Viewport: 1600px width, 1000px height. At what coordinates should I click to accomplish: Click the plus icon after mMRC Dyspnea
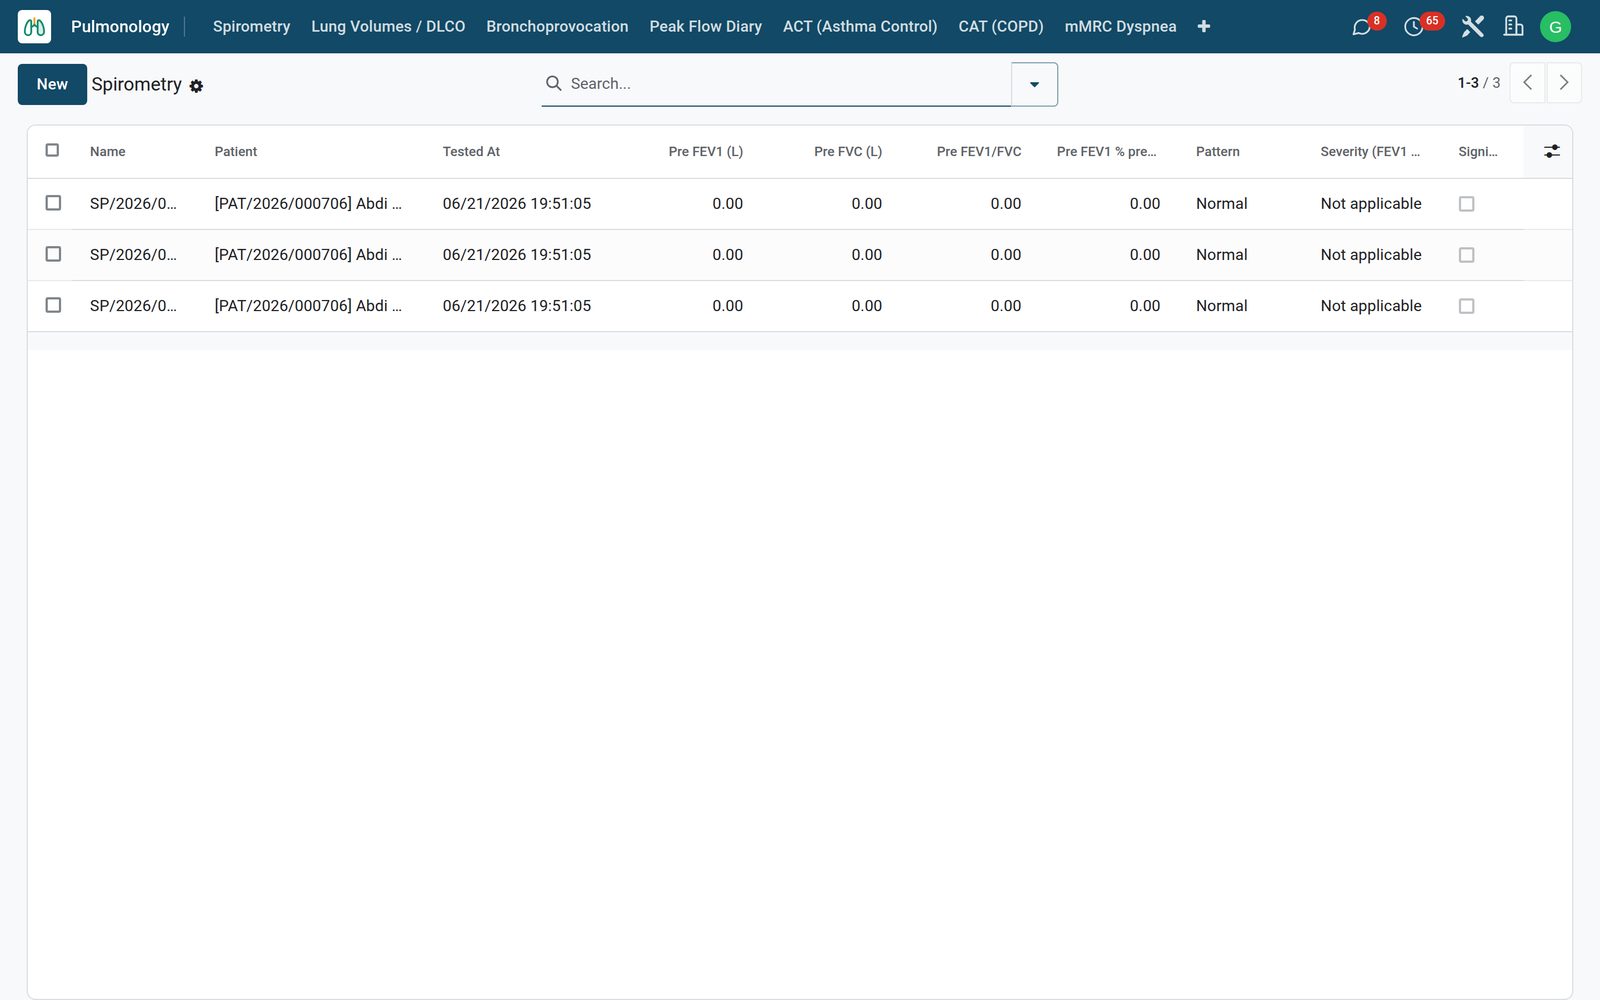(x=1204, y=26)
